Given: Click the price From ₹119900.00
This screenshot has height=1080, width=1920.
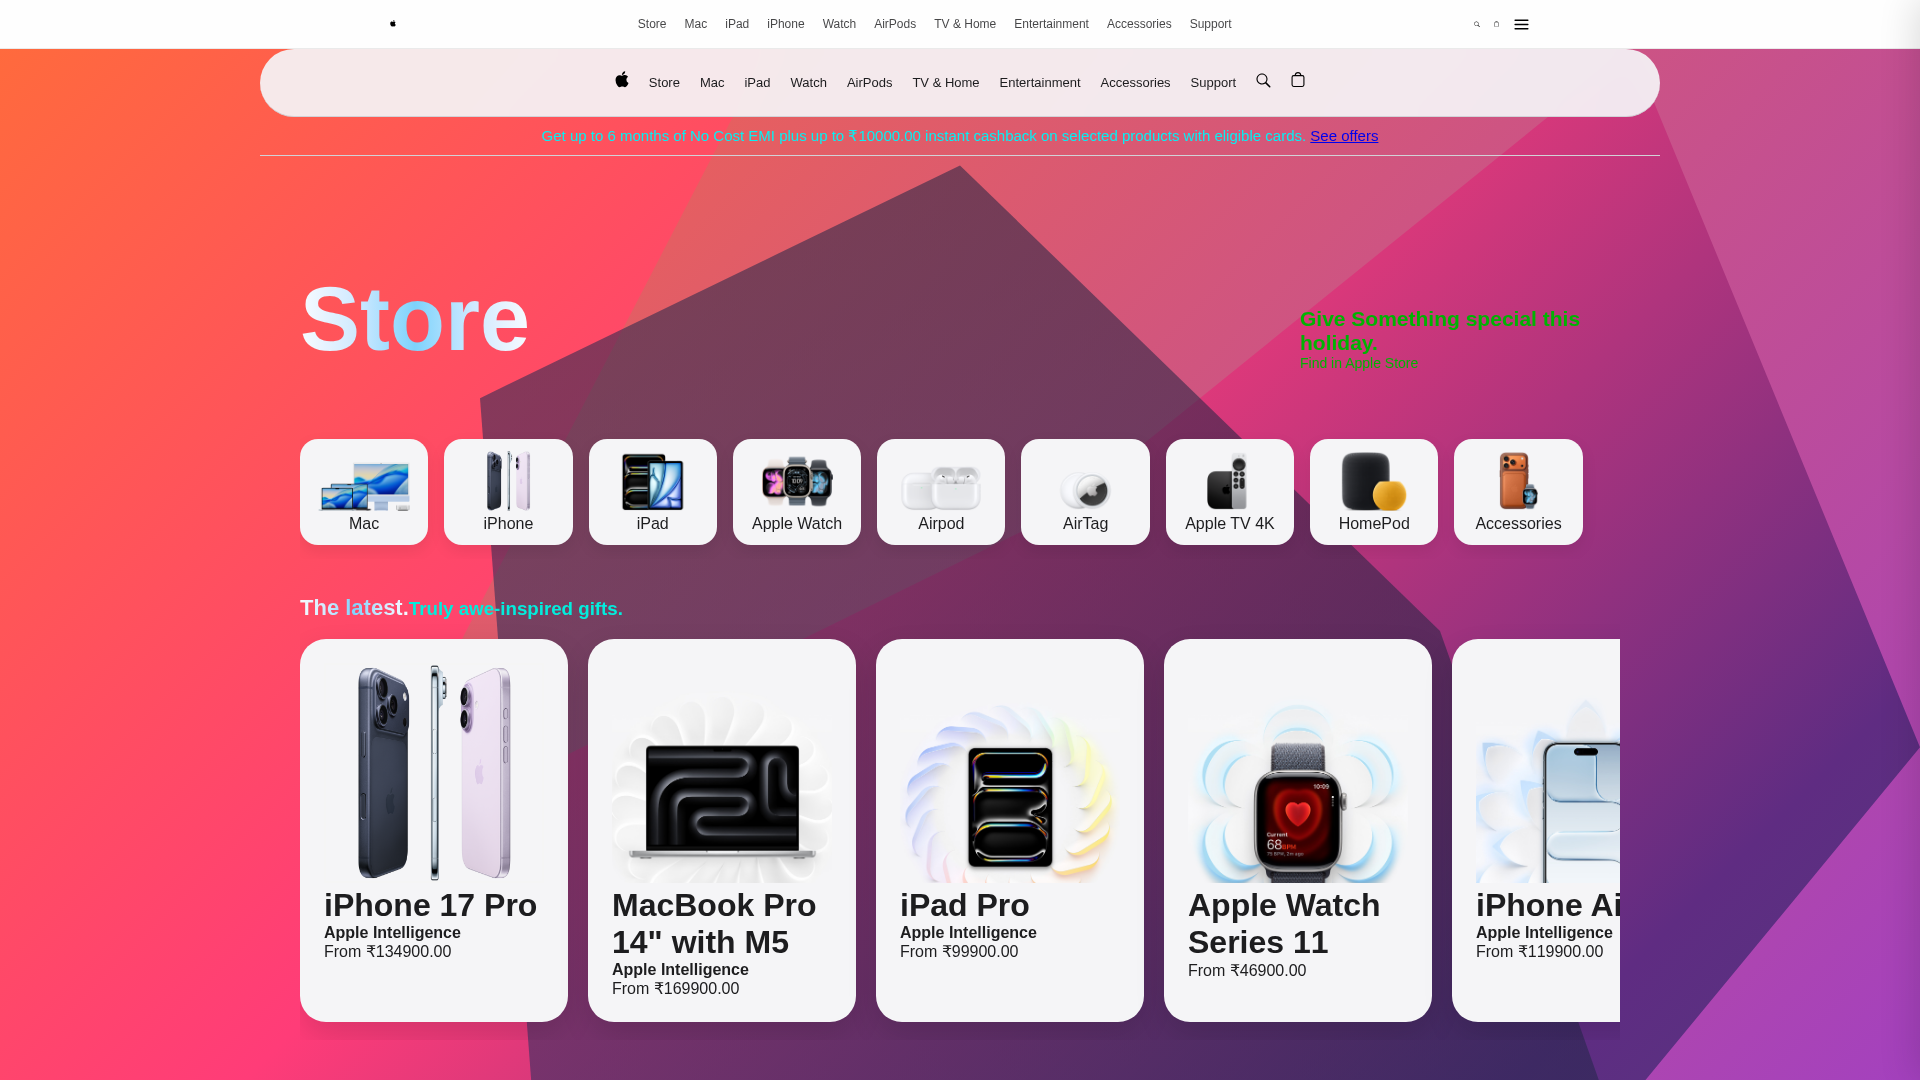Looking at the screenshot, I should click(1539, 952).
